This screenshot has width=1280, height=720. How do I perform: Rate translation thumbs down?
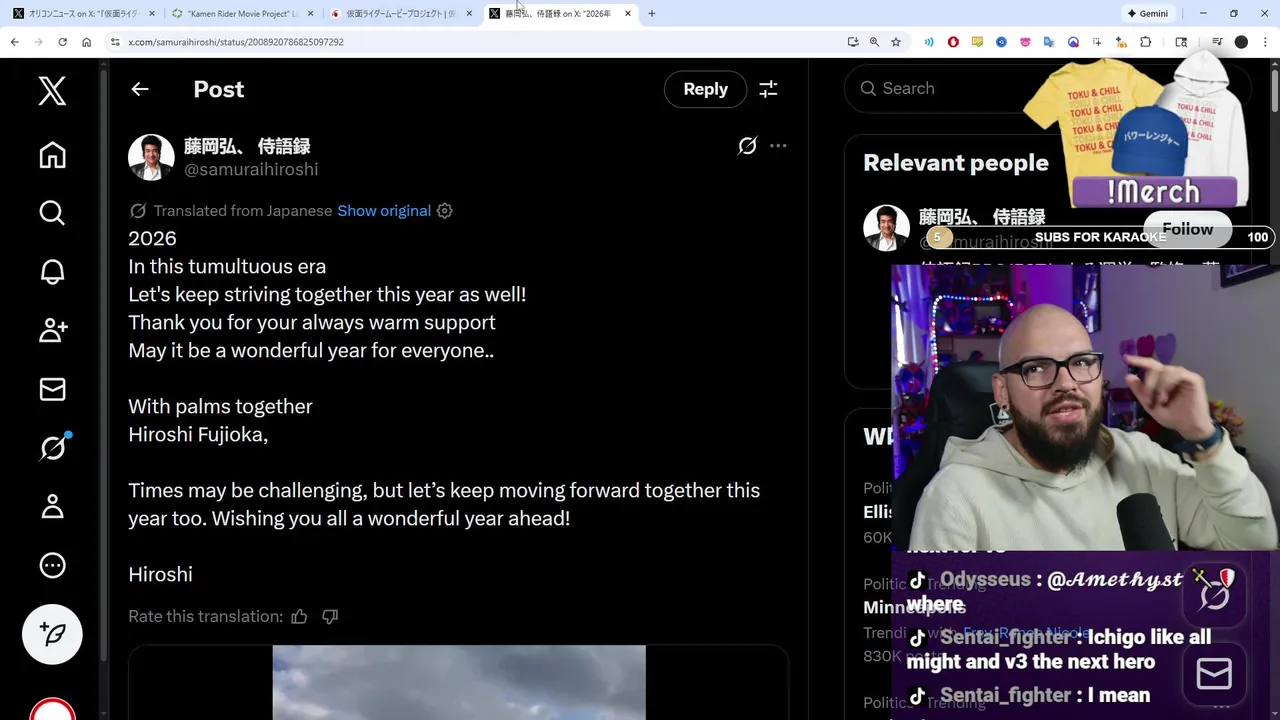tap(330, 616)
